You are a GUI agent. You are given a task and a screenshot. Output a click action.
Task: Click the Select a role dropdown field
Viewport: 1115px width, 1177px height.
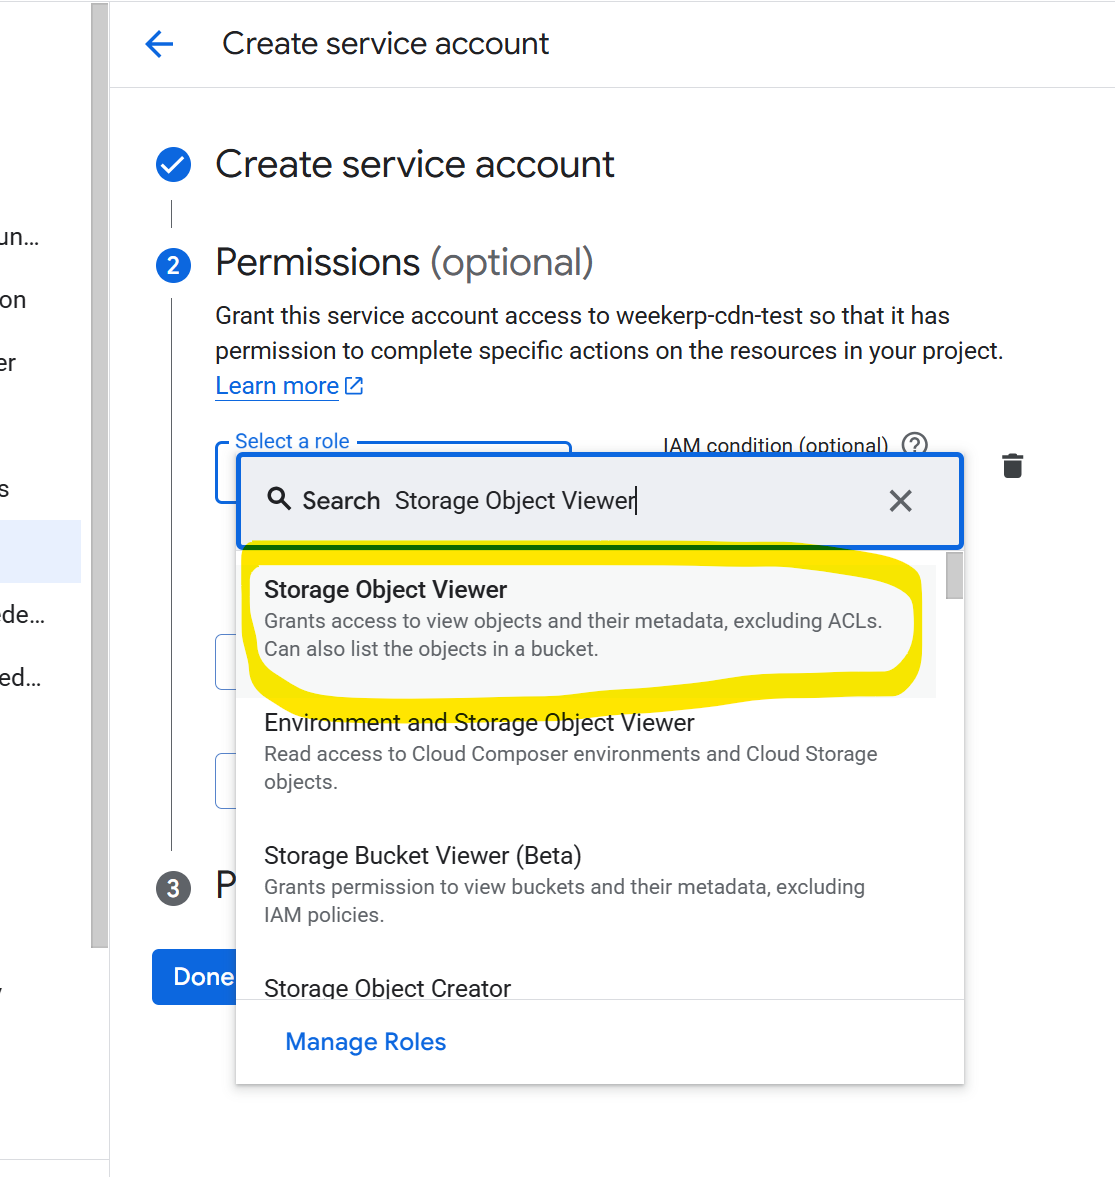click(226, 473)
